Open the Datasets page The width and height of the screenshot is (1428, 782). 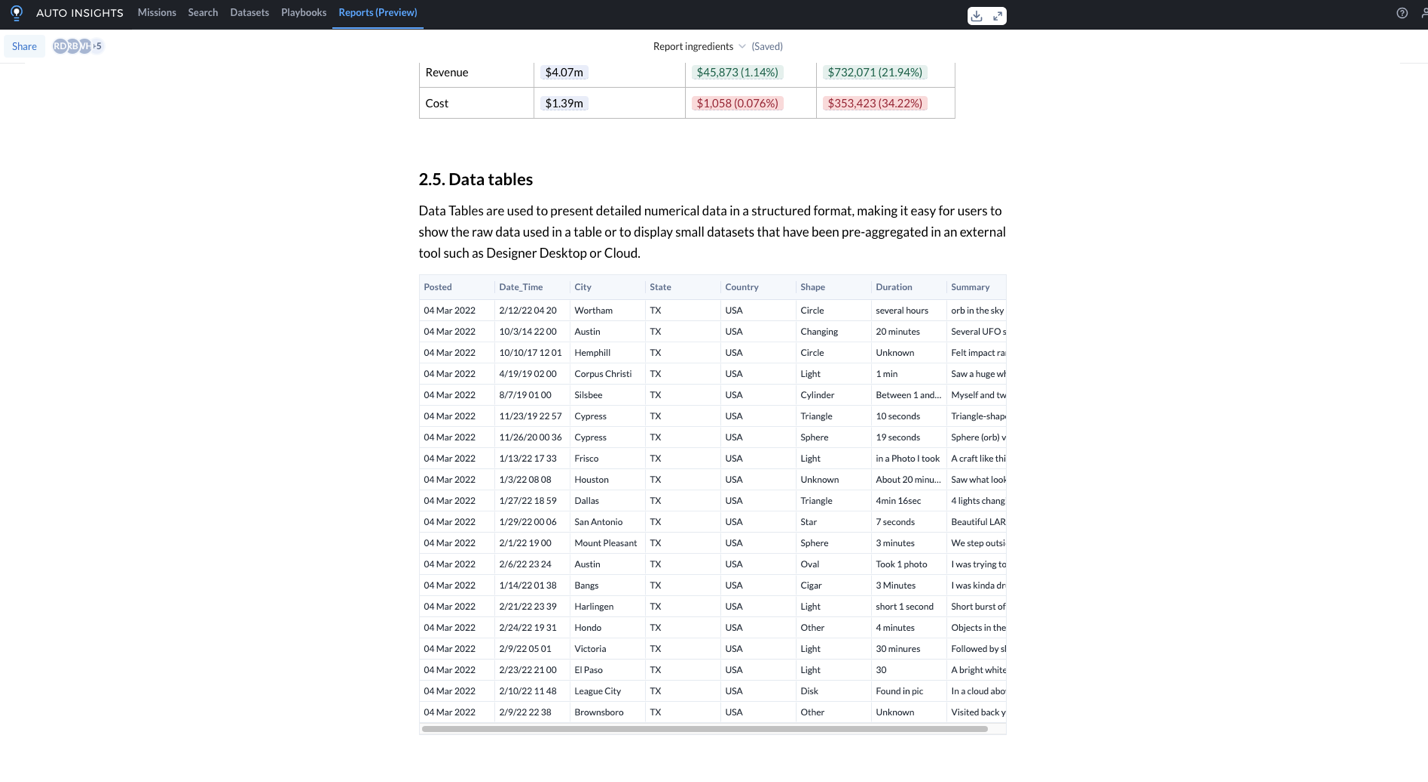point(249,13)
